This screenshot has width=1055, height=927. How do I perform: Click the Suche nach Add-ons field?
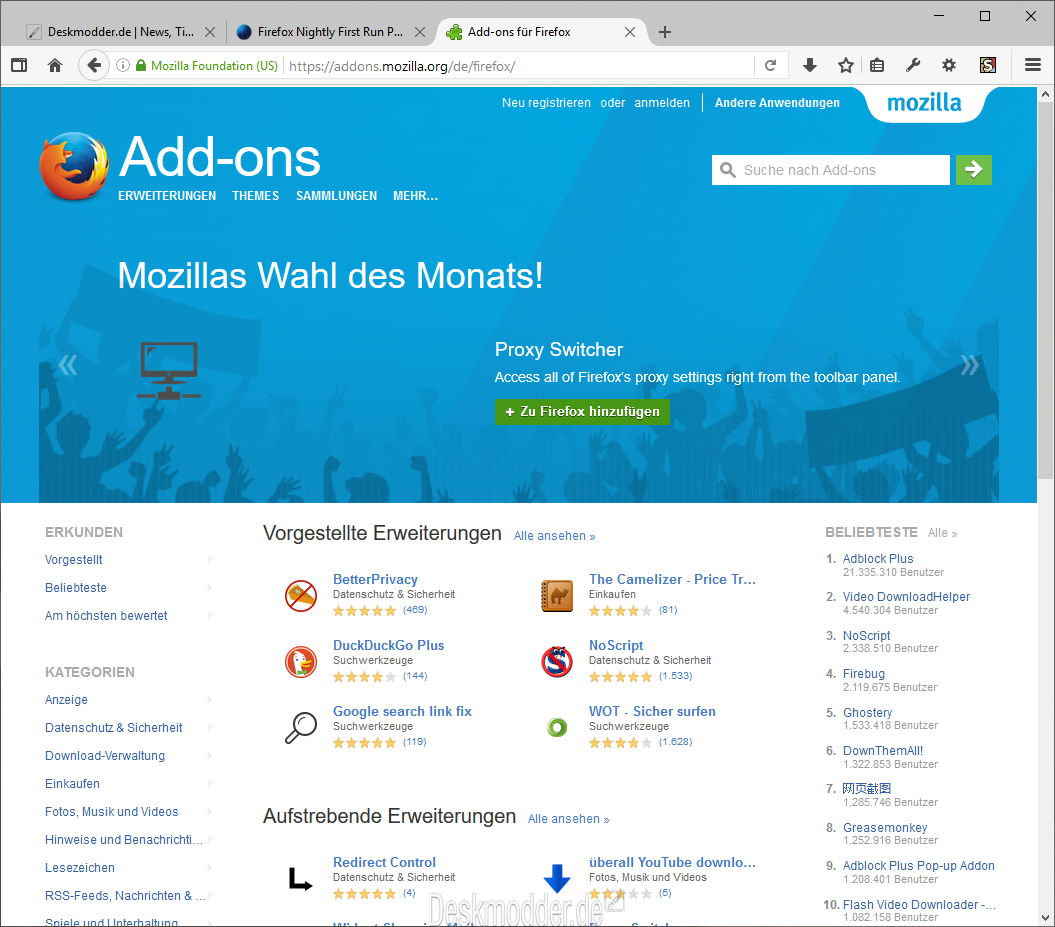(831, 170)
